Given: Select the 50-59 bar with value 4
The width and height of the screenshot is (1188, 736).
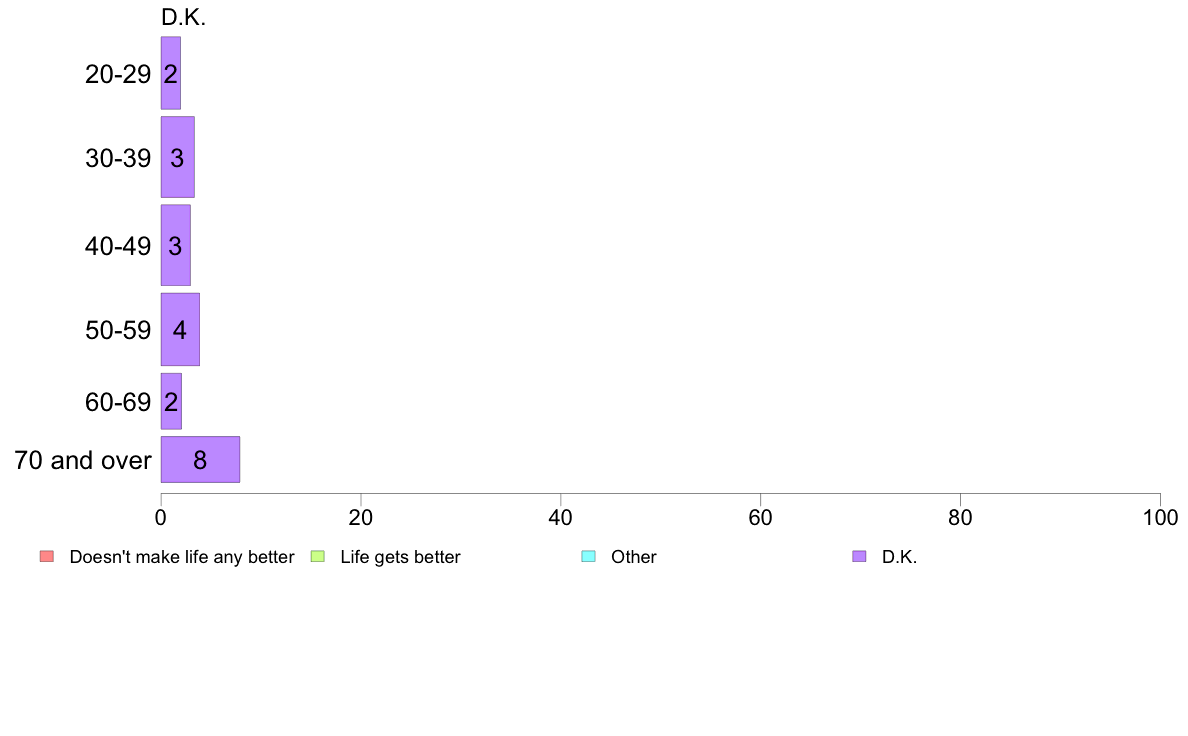Looking at the screenshot, I should (180, 330).
